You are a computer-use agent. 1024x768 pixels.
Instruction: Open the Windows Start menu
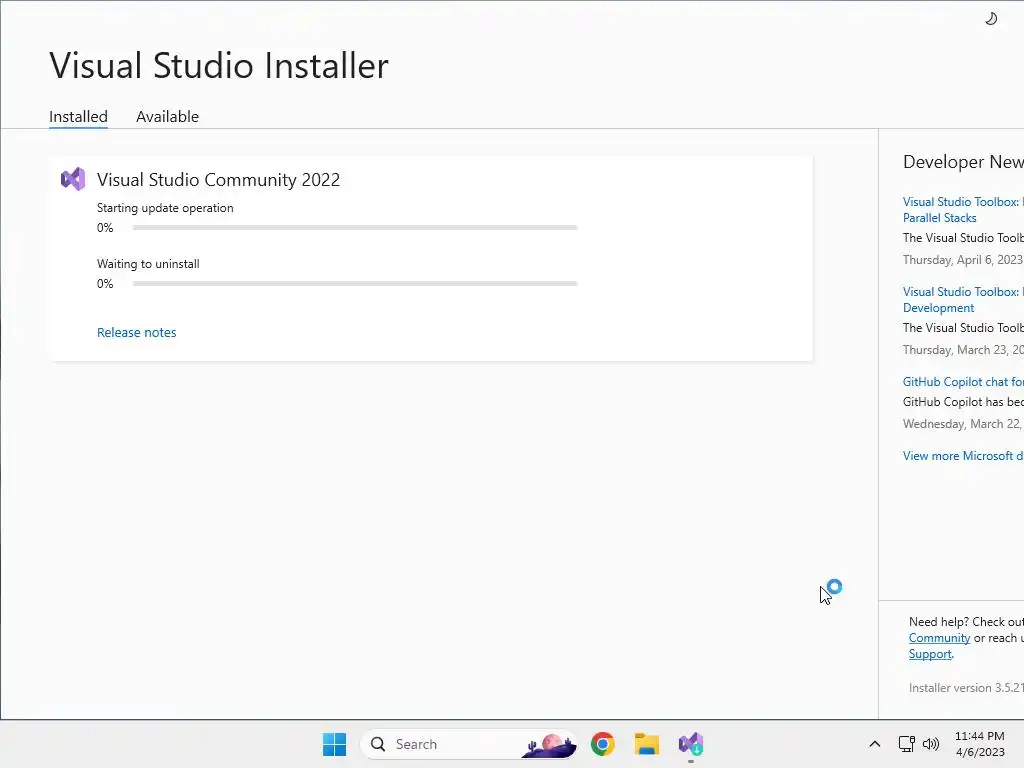tap(334, 744)
